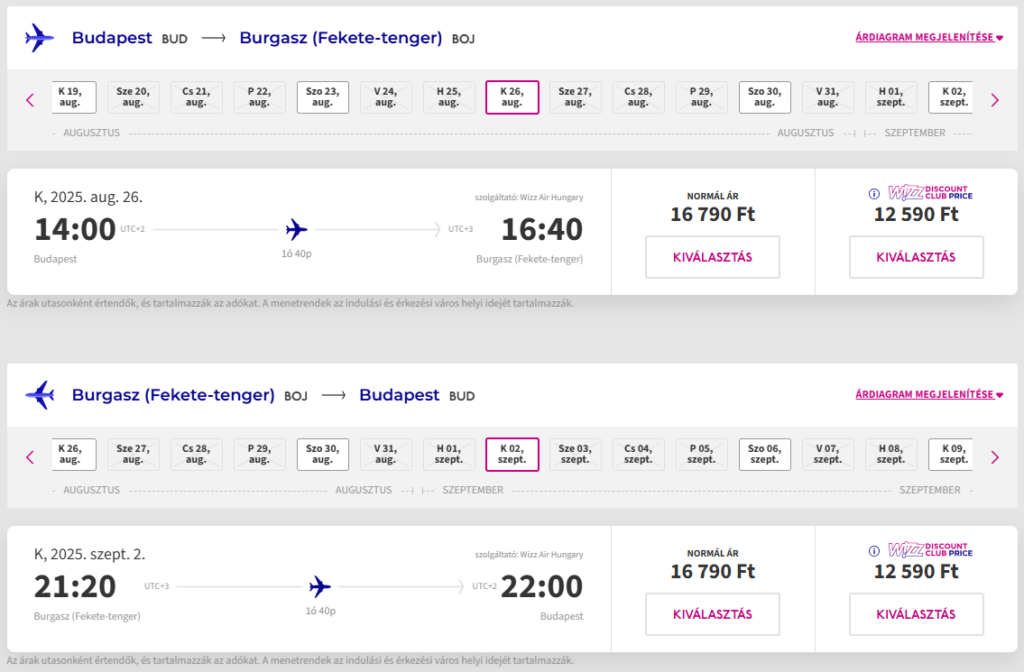Screen dimensions: 1024x672
Task: Click info icon beside outbound Discount Club price
Action: (874, 193)
